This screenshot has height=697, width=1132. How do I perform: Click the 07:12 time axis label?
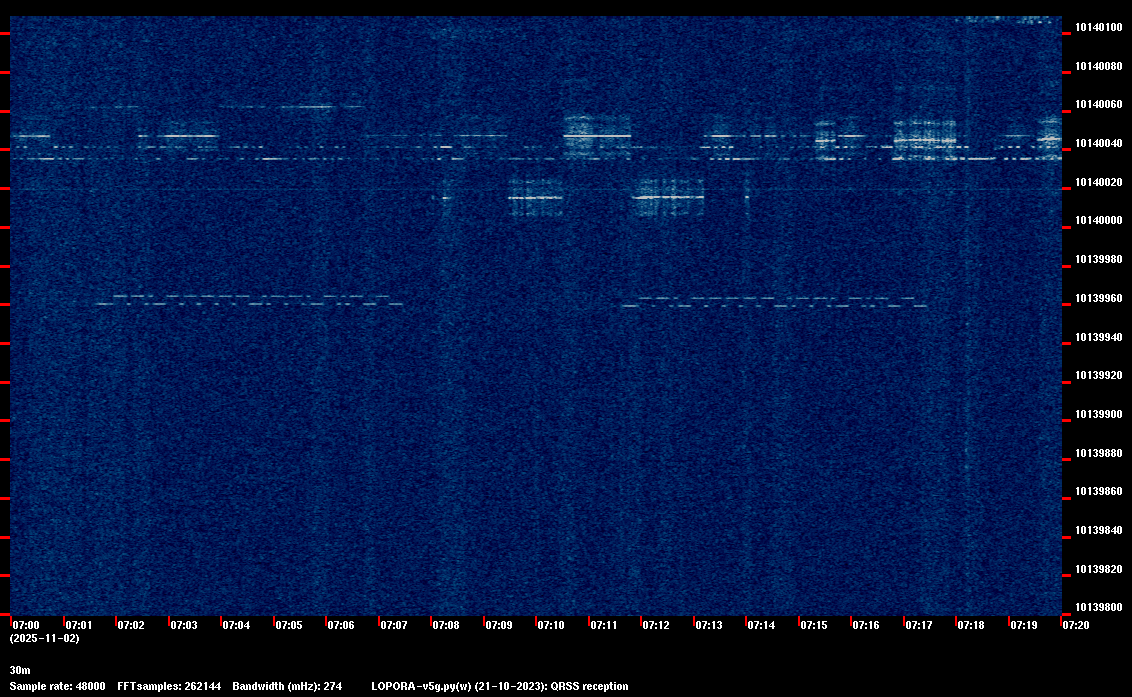coord(656,625)
